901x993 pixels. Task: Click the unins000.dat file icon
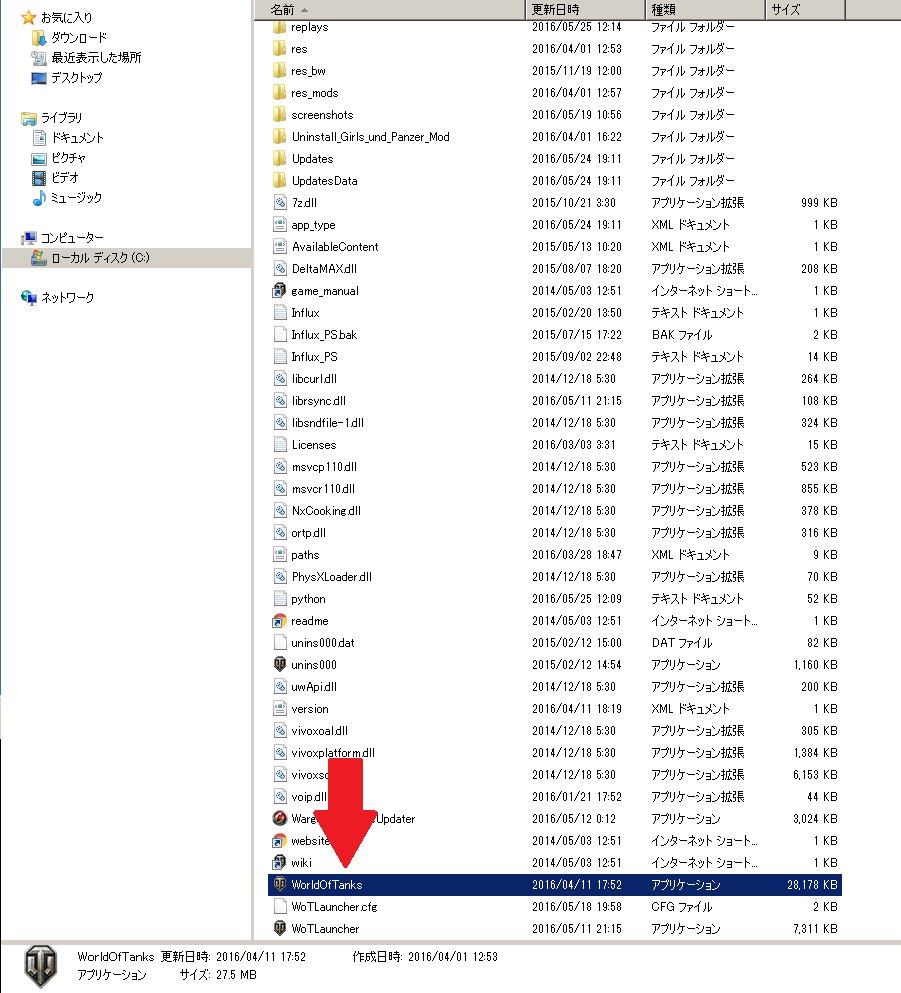point(279,642)
